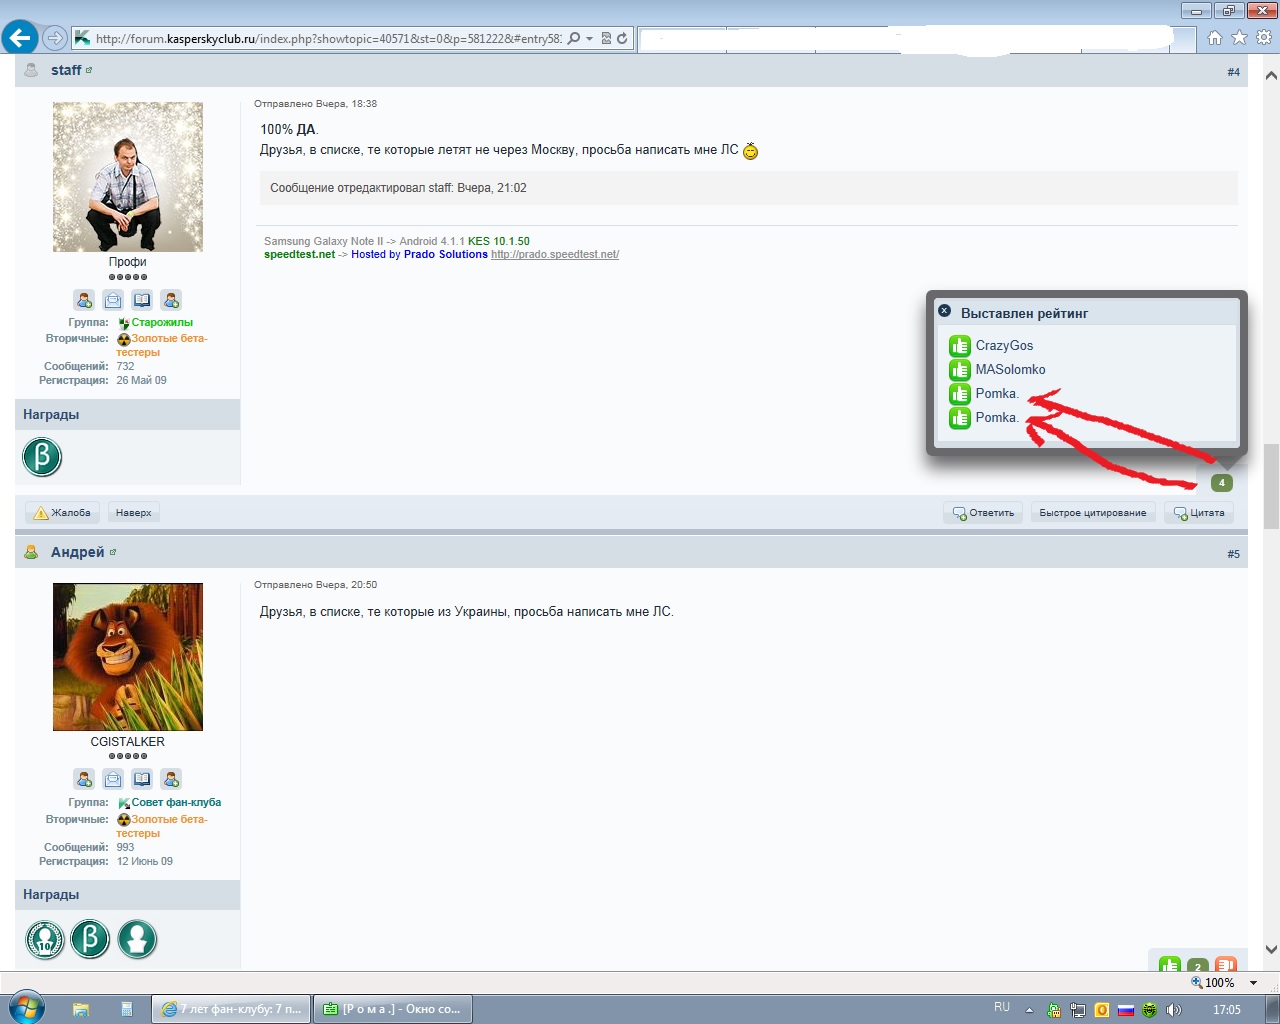Open CGISTALKER's book icon
This screenshot has width=1280, height=1024.
click(x=142, y=779)
